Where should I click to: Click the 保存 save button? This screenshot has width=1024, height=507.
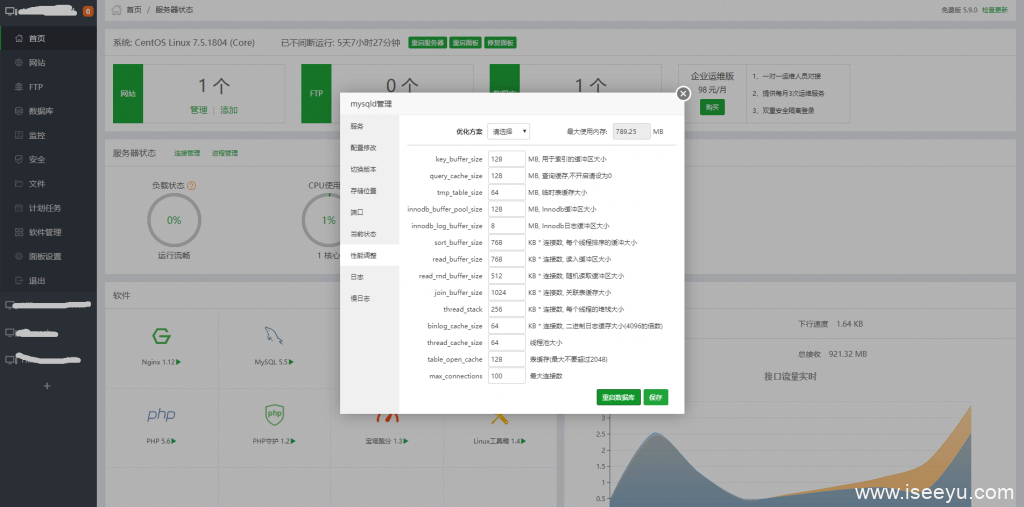(x=656, y=397)
